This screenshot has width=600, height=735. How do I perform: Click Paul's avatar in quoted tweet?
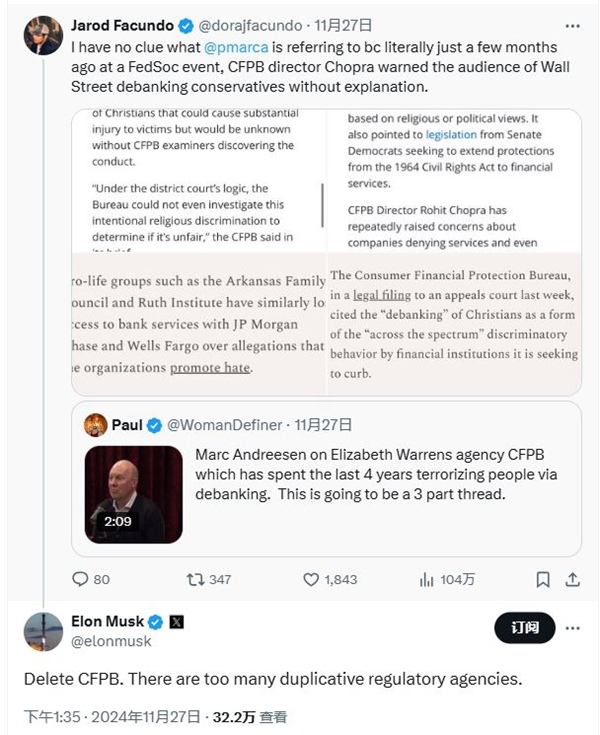pyautogui.click(x=96, y=425)
